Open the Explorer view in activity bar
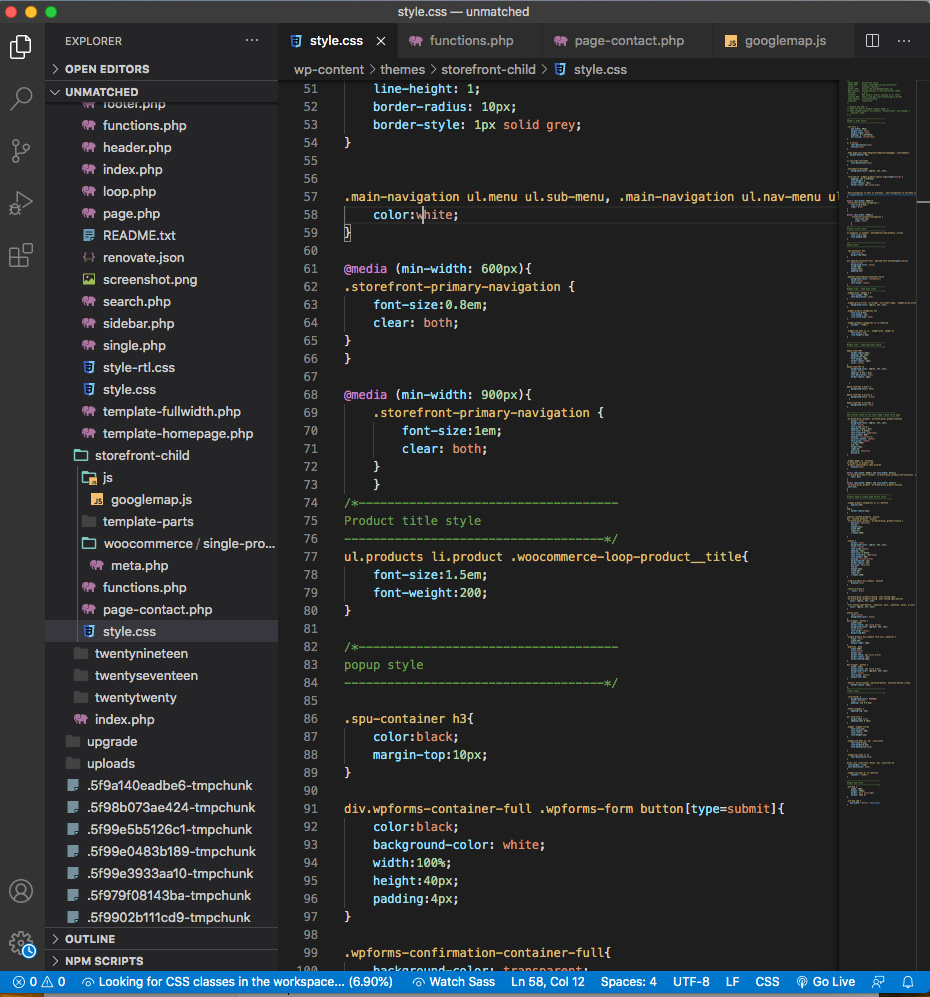Screen dimensions: 930x997 click(x=21, y=47)
